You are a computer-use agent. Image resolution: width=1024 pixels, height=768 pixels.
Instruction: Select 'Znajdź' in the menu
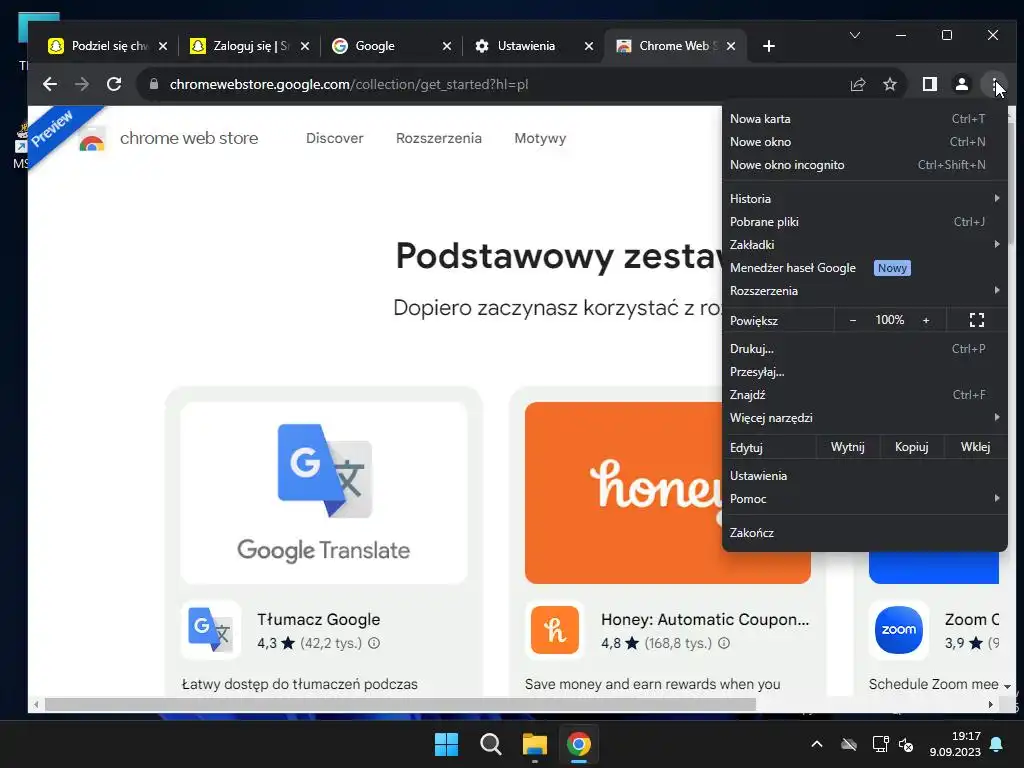point(864,394)
